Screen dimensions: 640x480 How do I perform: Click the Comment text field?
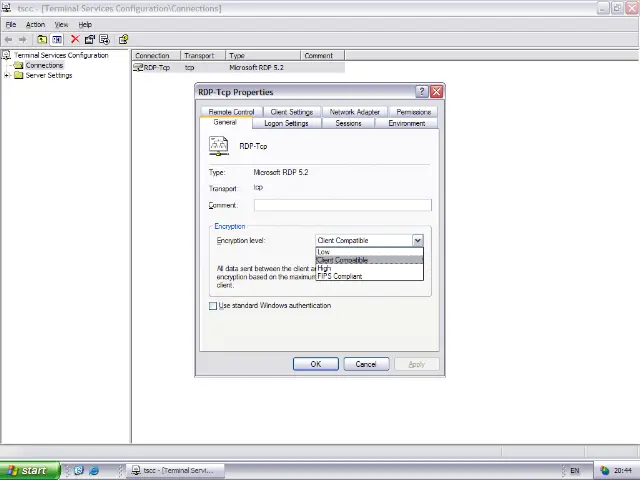click(x=342, y=205)
